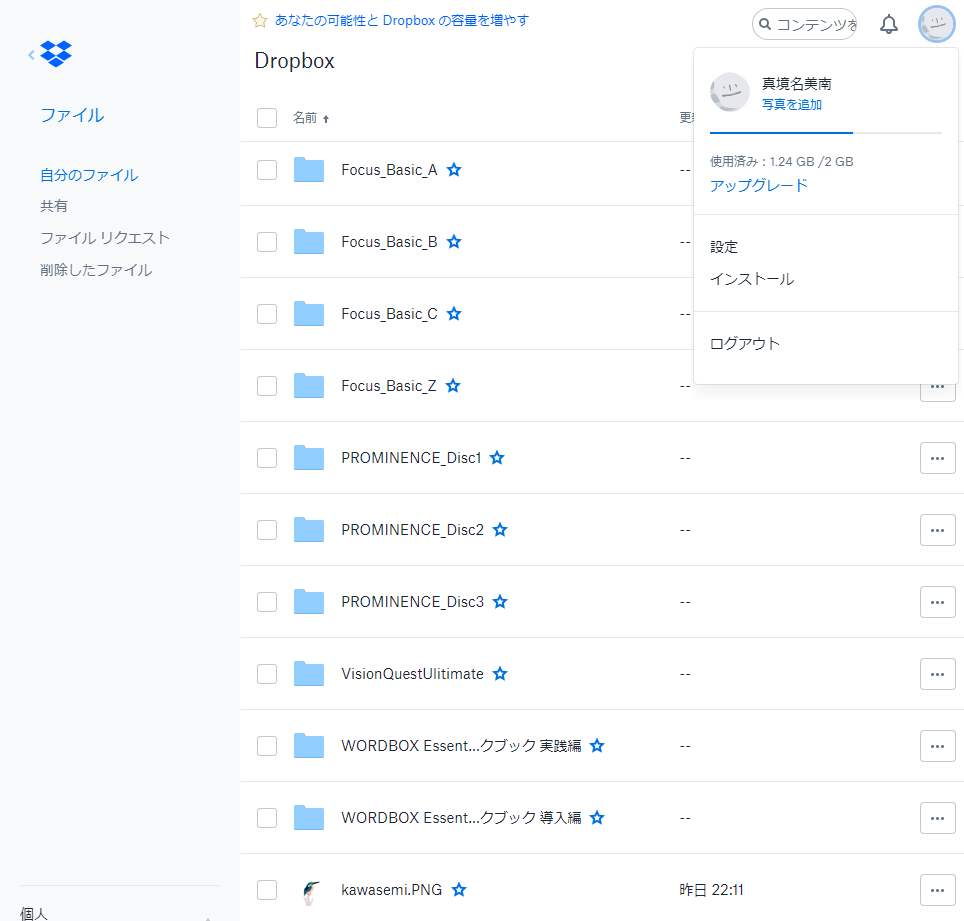Open notifications bell icon
The image size is (964, 921).
pos(888,25)
